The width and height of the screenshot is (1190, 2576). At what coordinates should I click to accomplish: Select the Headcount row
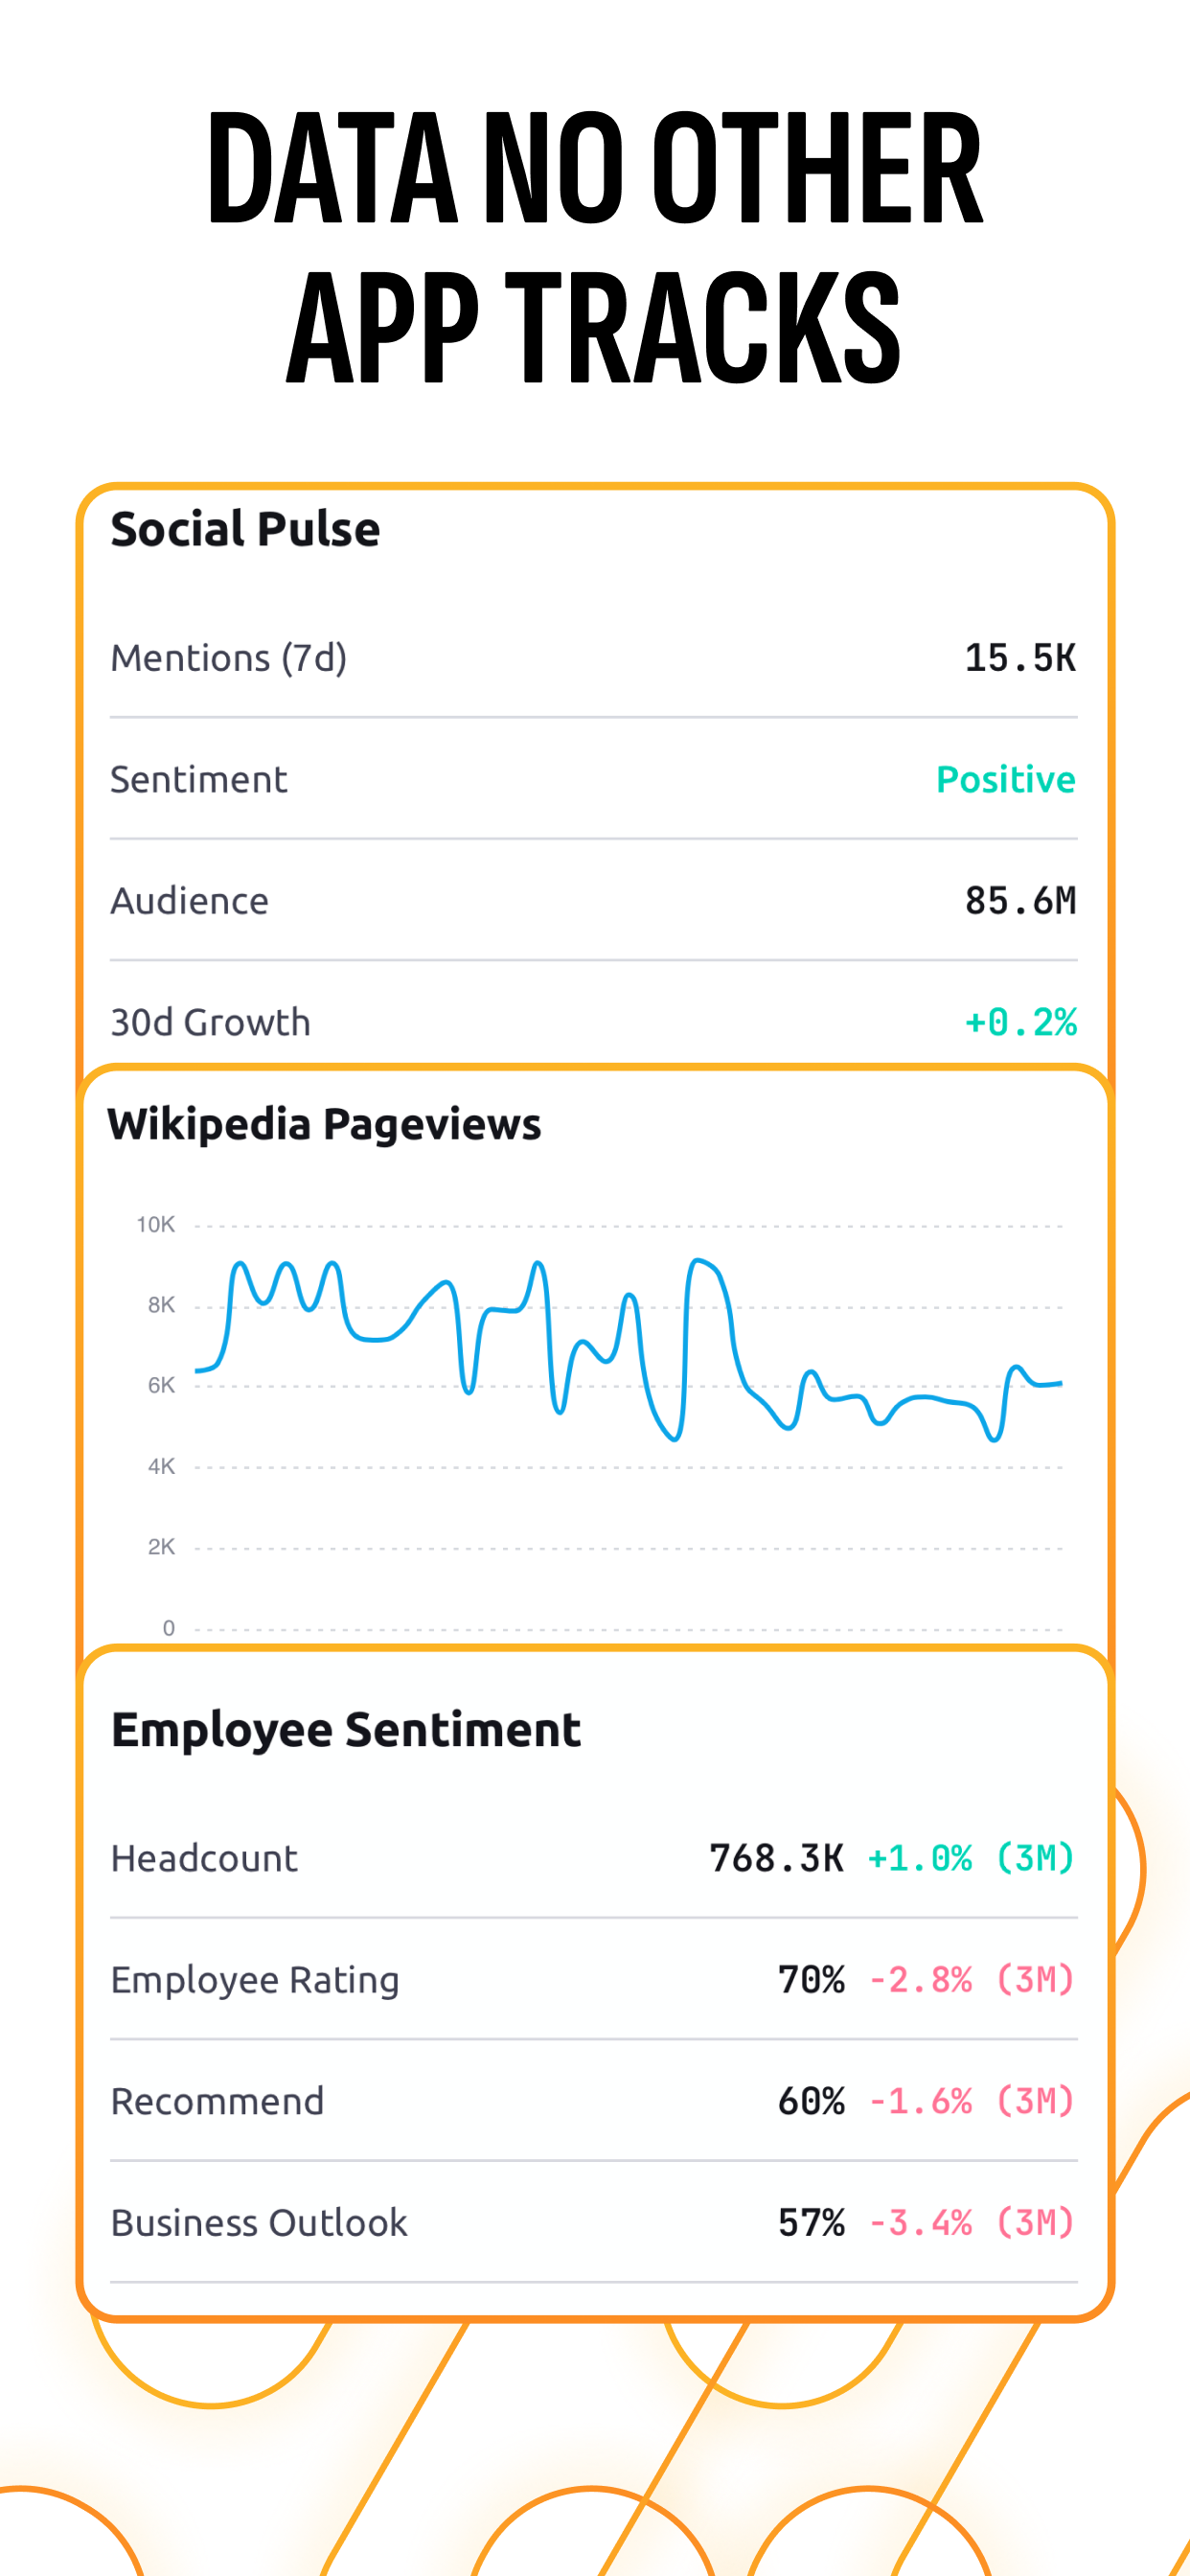click(593, 1859)
